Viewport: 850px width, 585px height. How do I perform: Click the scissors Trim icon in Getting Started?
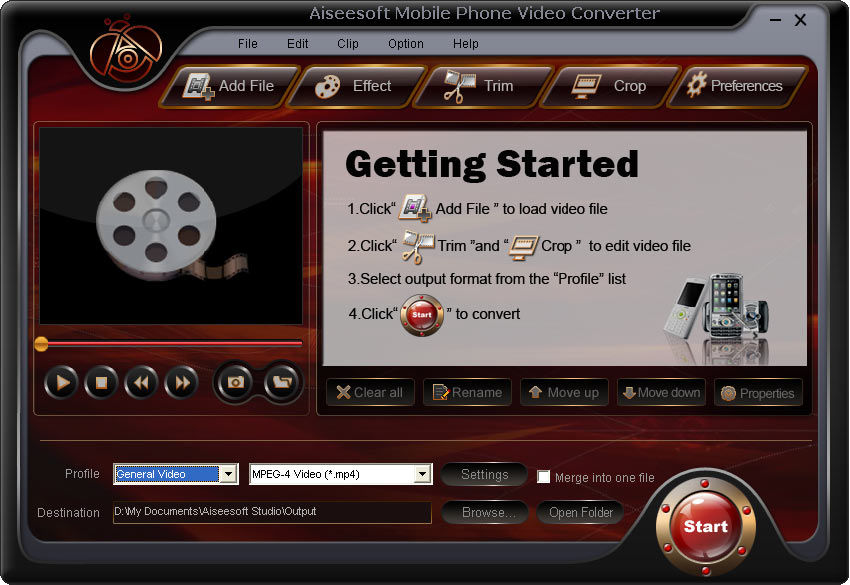417,247
